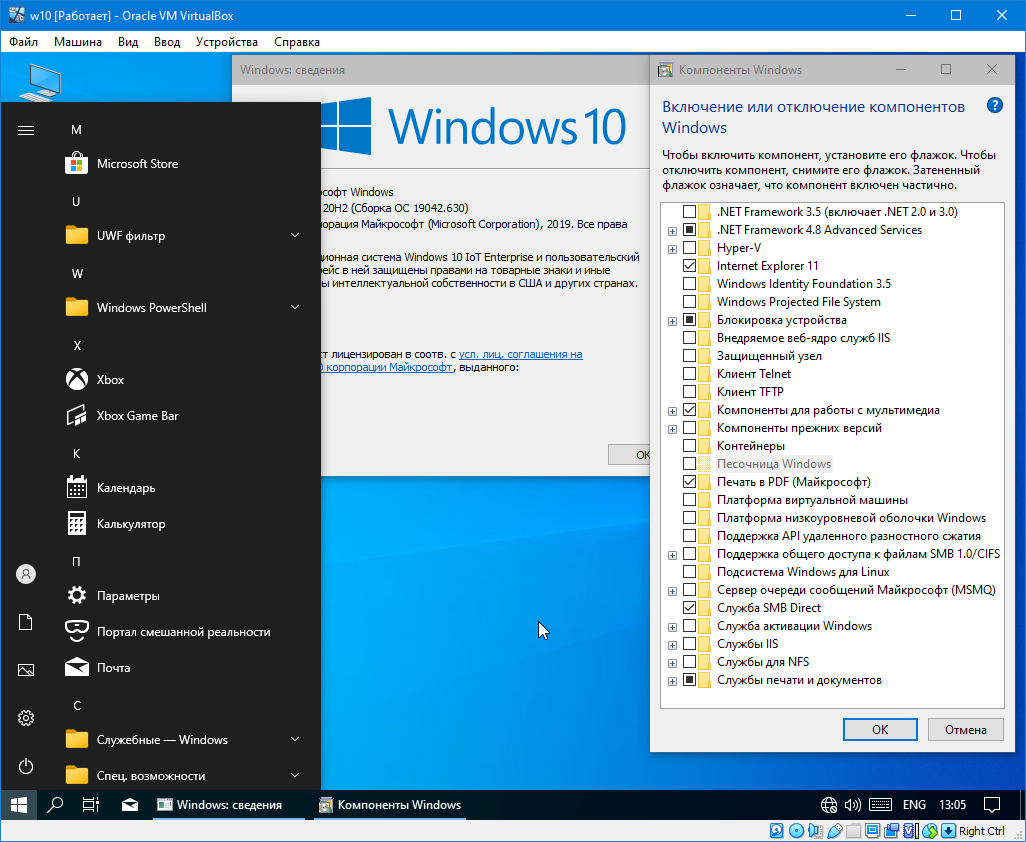Jump via letter M header in Start list
Image resolution: width=1026 pixels, height=842 pixels.
(76, 130)
